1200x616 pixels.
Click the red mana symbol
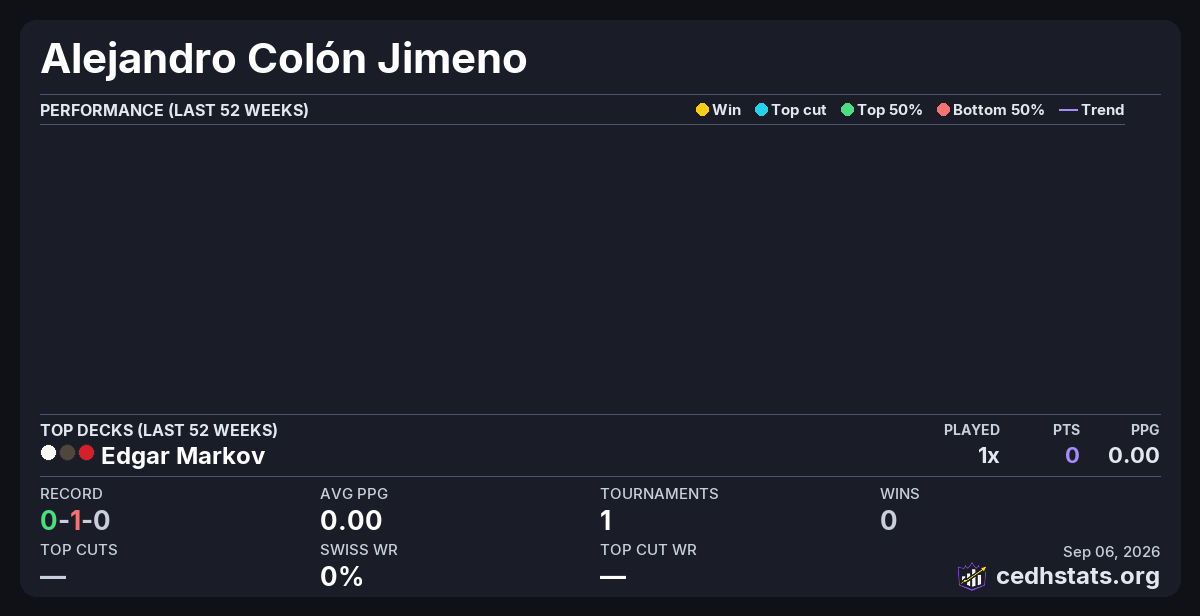[x=86, y=453]
